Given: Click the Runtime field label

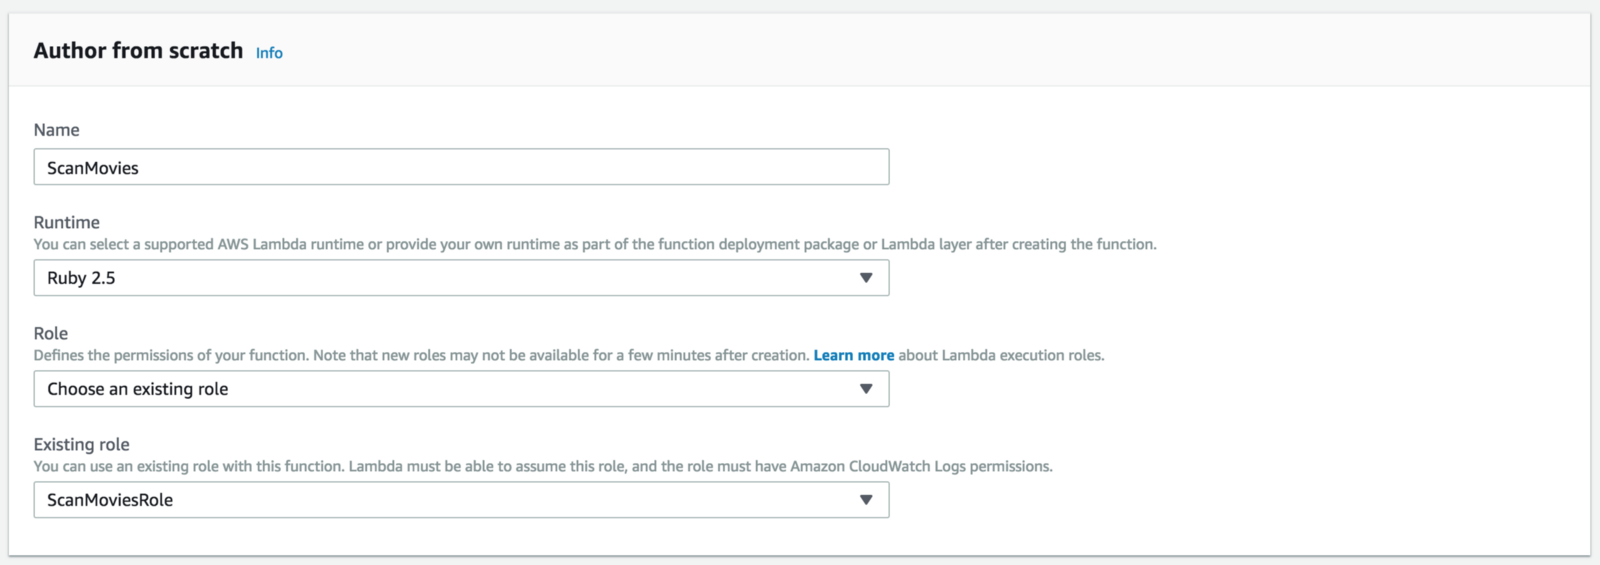Looking at the screenshot, I should tap(67, 222).
